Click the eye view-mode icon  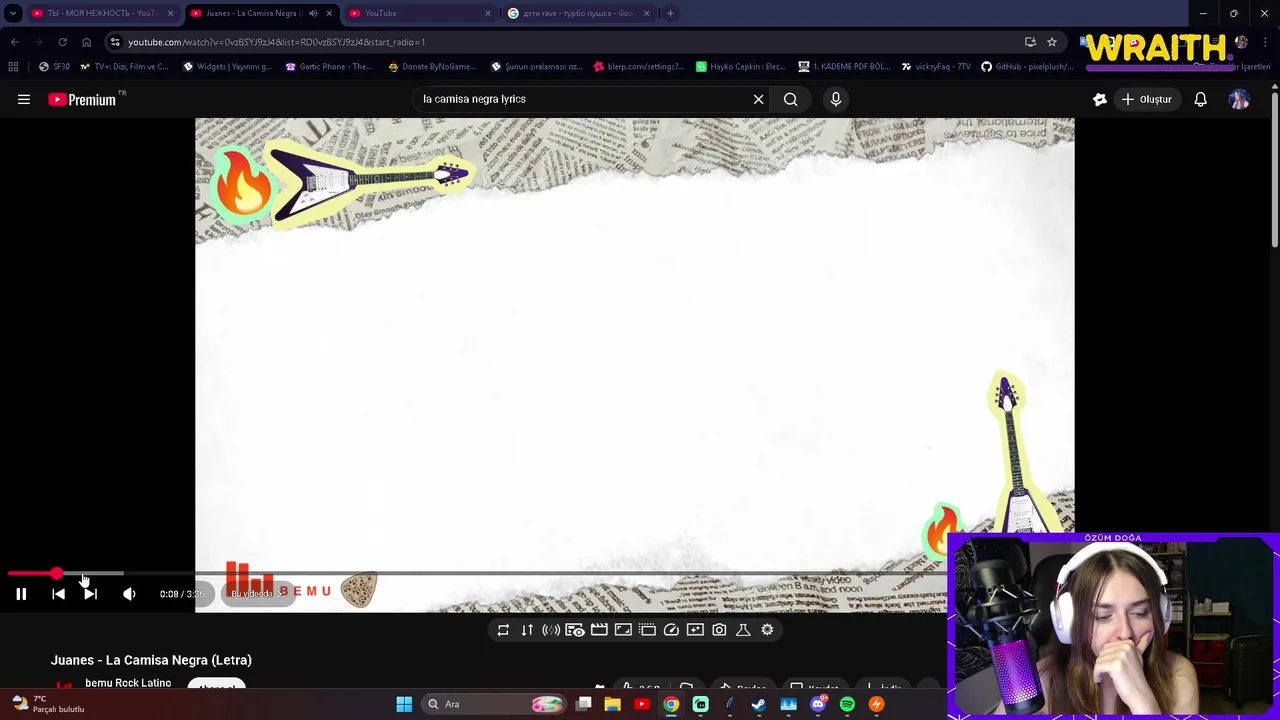pyautogui.click(x=575, y=630)
